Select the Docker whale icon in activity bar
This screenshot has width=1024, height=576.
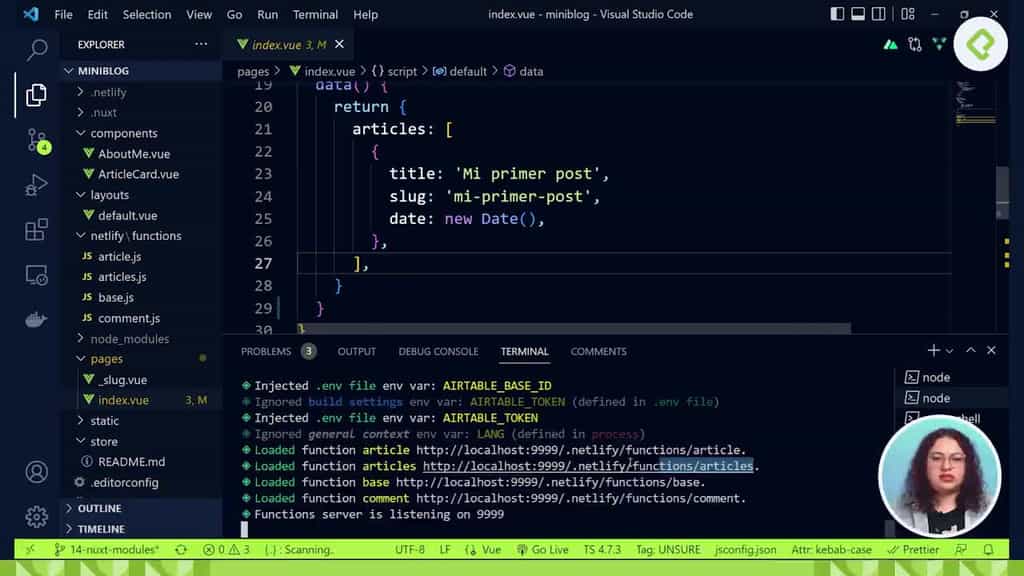click(34, 319)
